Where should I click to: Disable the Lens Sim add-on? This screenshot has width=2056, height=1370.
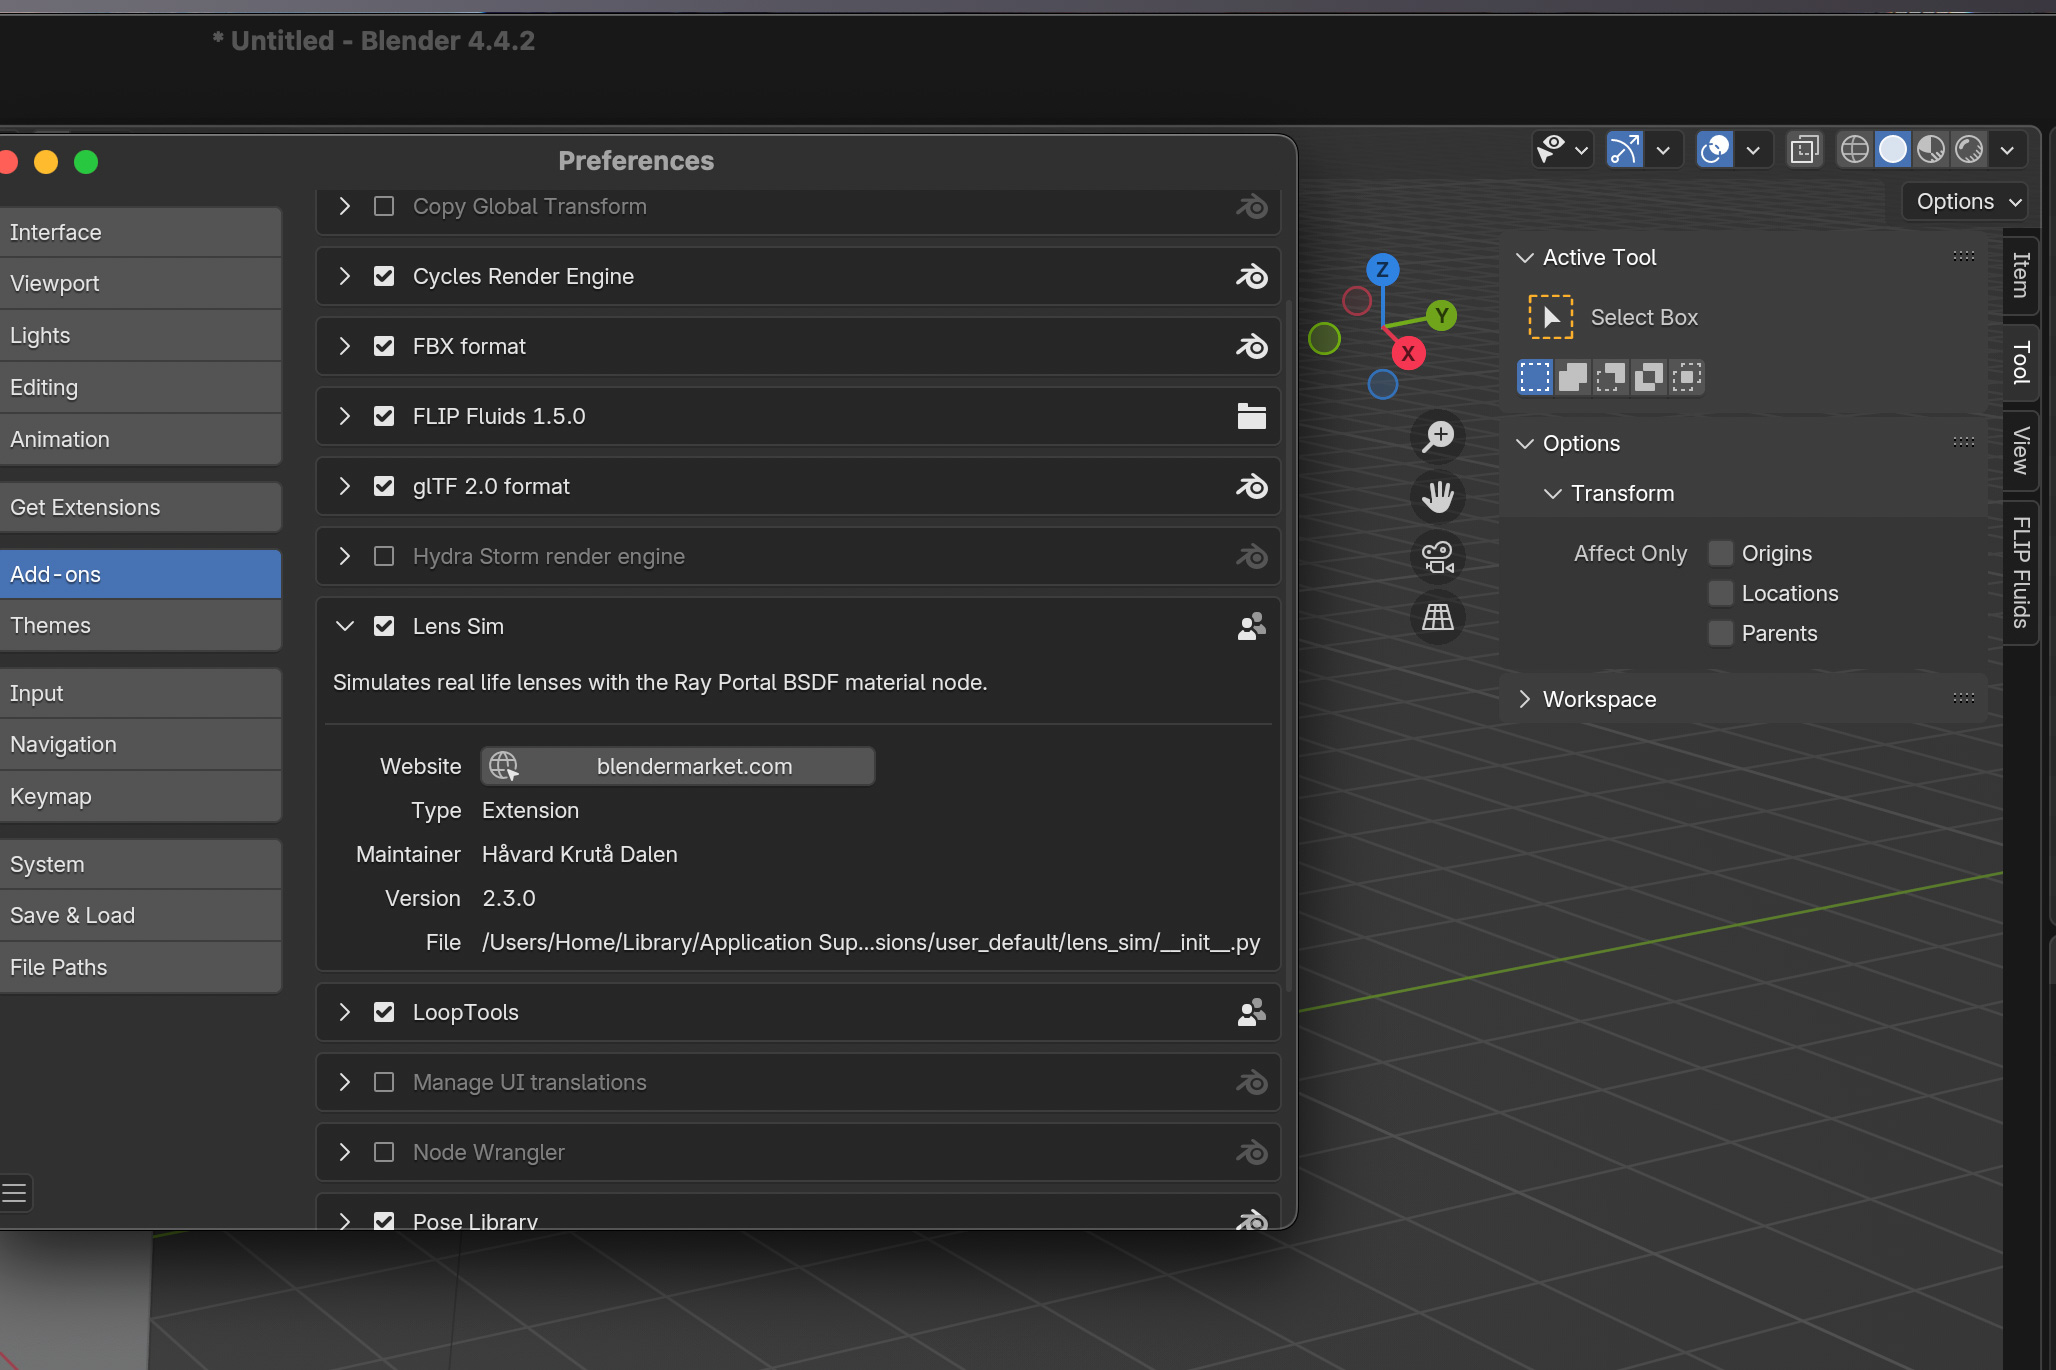tap(384, 626)
